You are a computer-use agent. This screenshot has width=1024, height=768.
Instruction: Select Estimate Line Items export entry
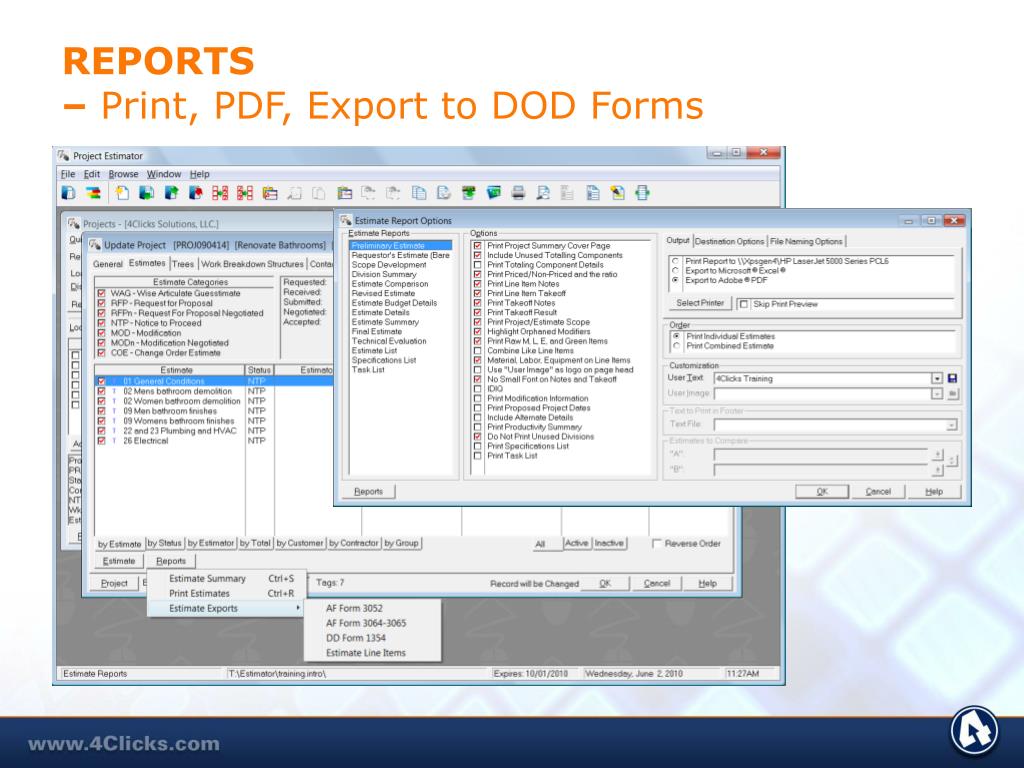coord(366,653)
